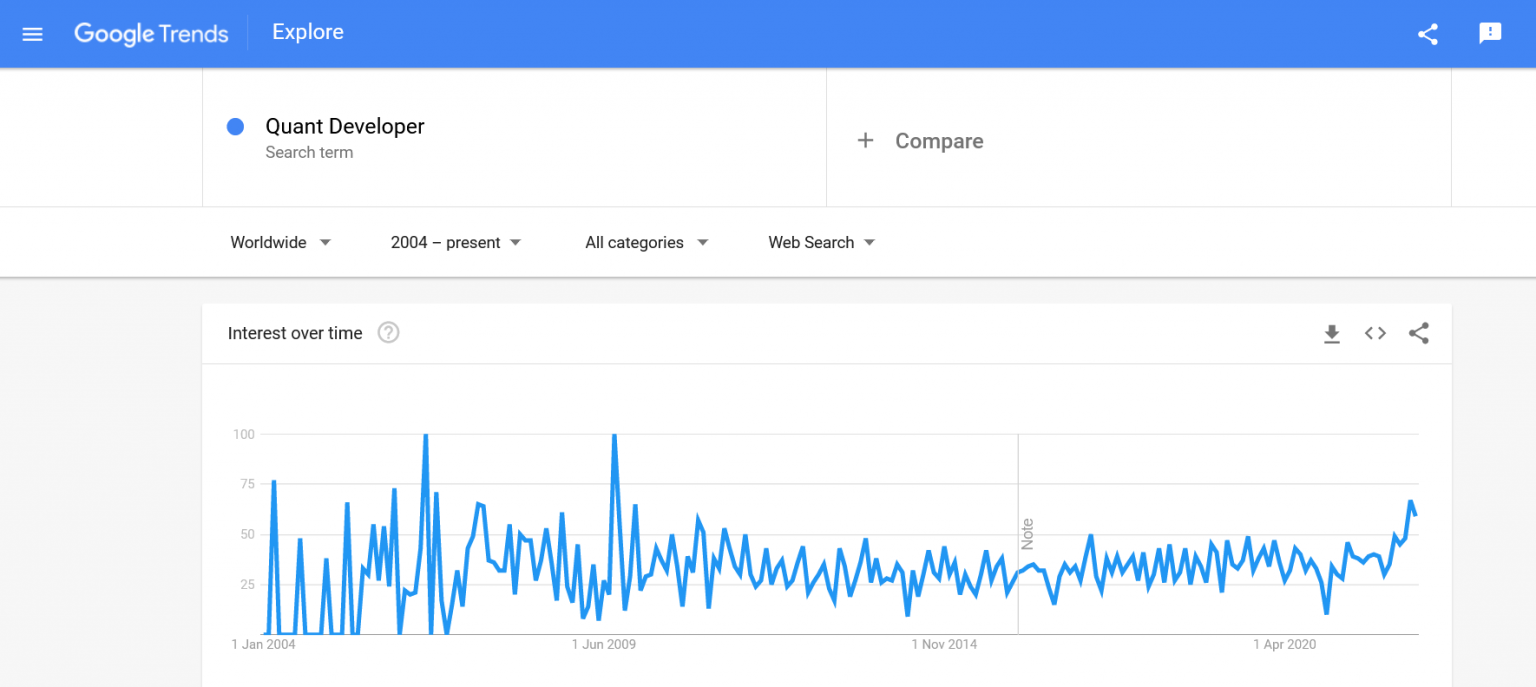Click the 1 Jun 2009 axis label
Viewport: 1536px width, 687px height.
604,645
